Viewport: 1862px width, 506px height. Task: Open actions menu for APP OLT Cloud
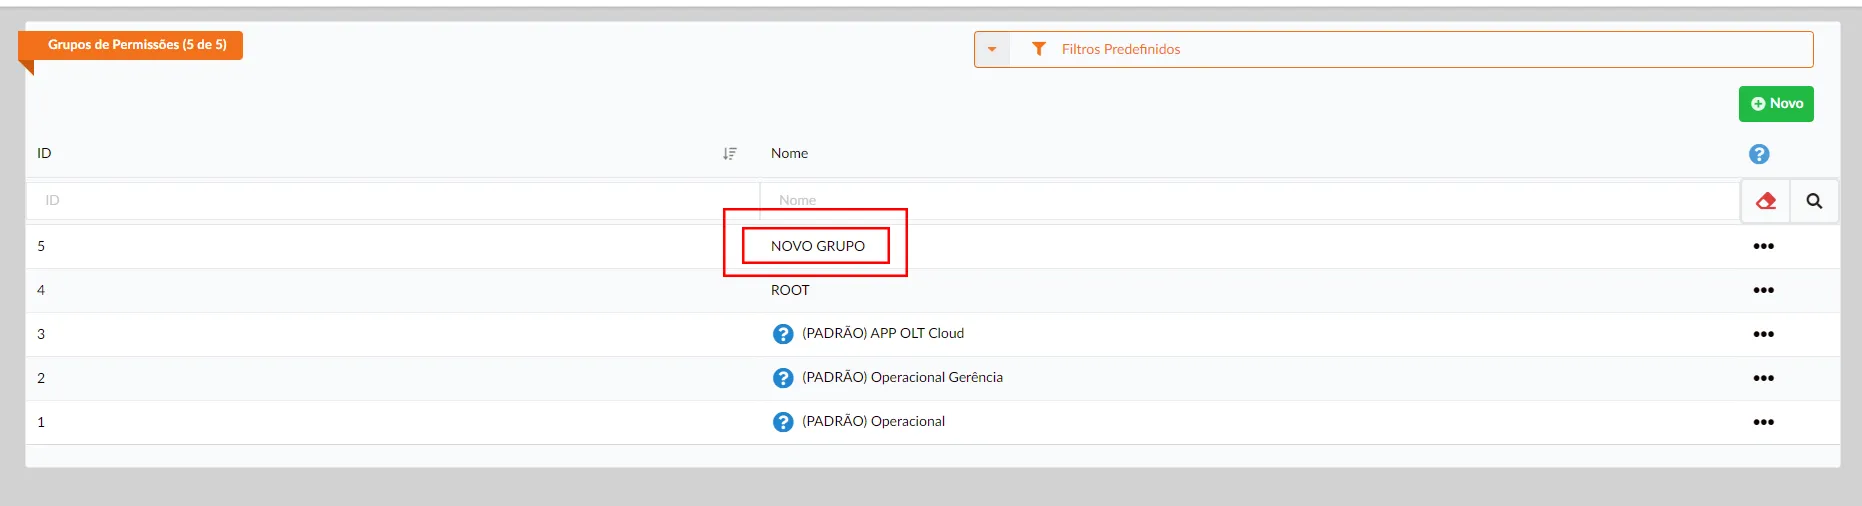click(x=1763, y=334)
